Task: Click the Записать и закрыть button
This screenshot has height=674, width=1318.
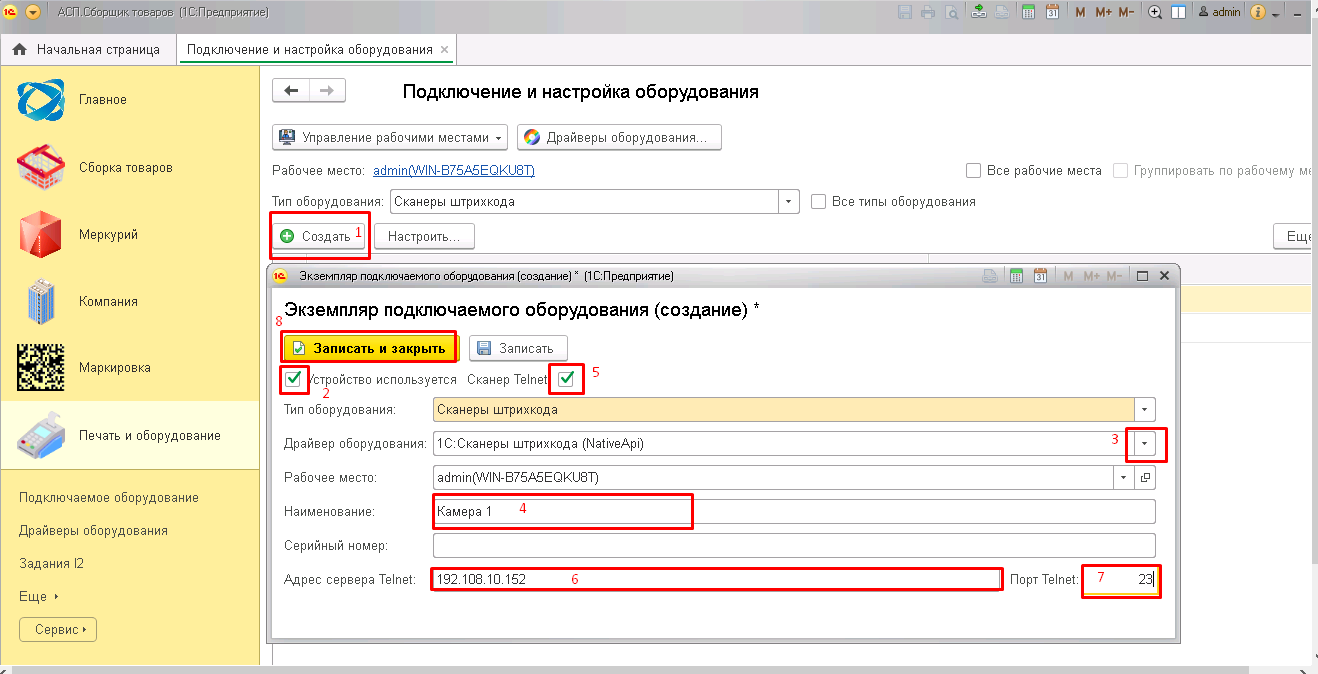Action: (369, 348)
